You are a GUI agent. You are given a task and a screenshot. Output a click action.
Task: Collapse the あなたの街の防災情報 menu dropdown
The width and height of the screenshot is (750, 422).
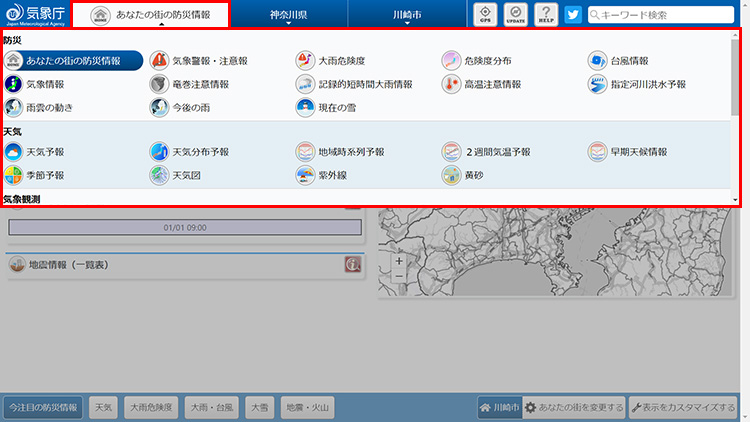tap(150, 15)
